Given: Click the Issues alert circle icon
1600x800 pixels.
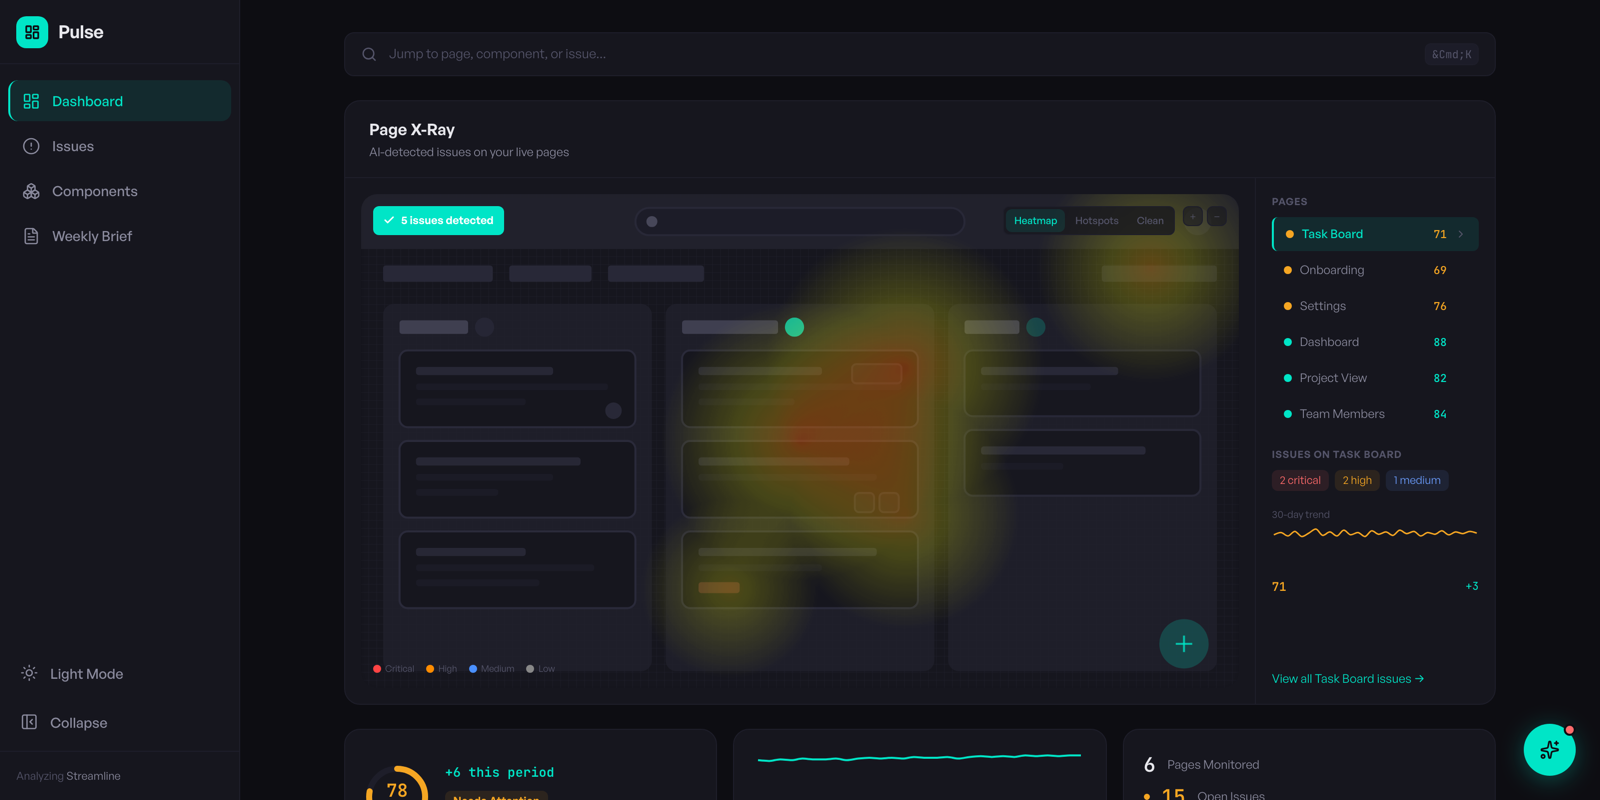Looking at the screenshot, I should [x=31, y=146].
